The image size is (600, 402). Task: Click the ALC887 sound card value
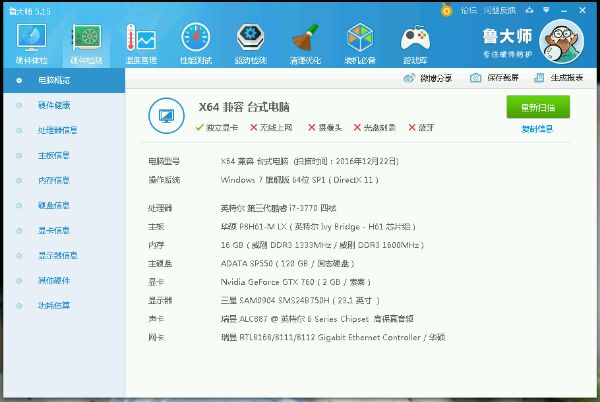317,319
